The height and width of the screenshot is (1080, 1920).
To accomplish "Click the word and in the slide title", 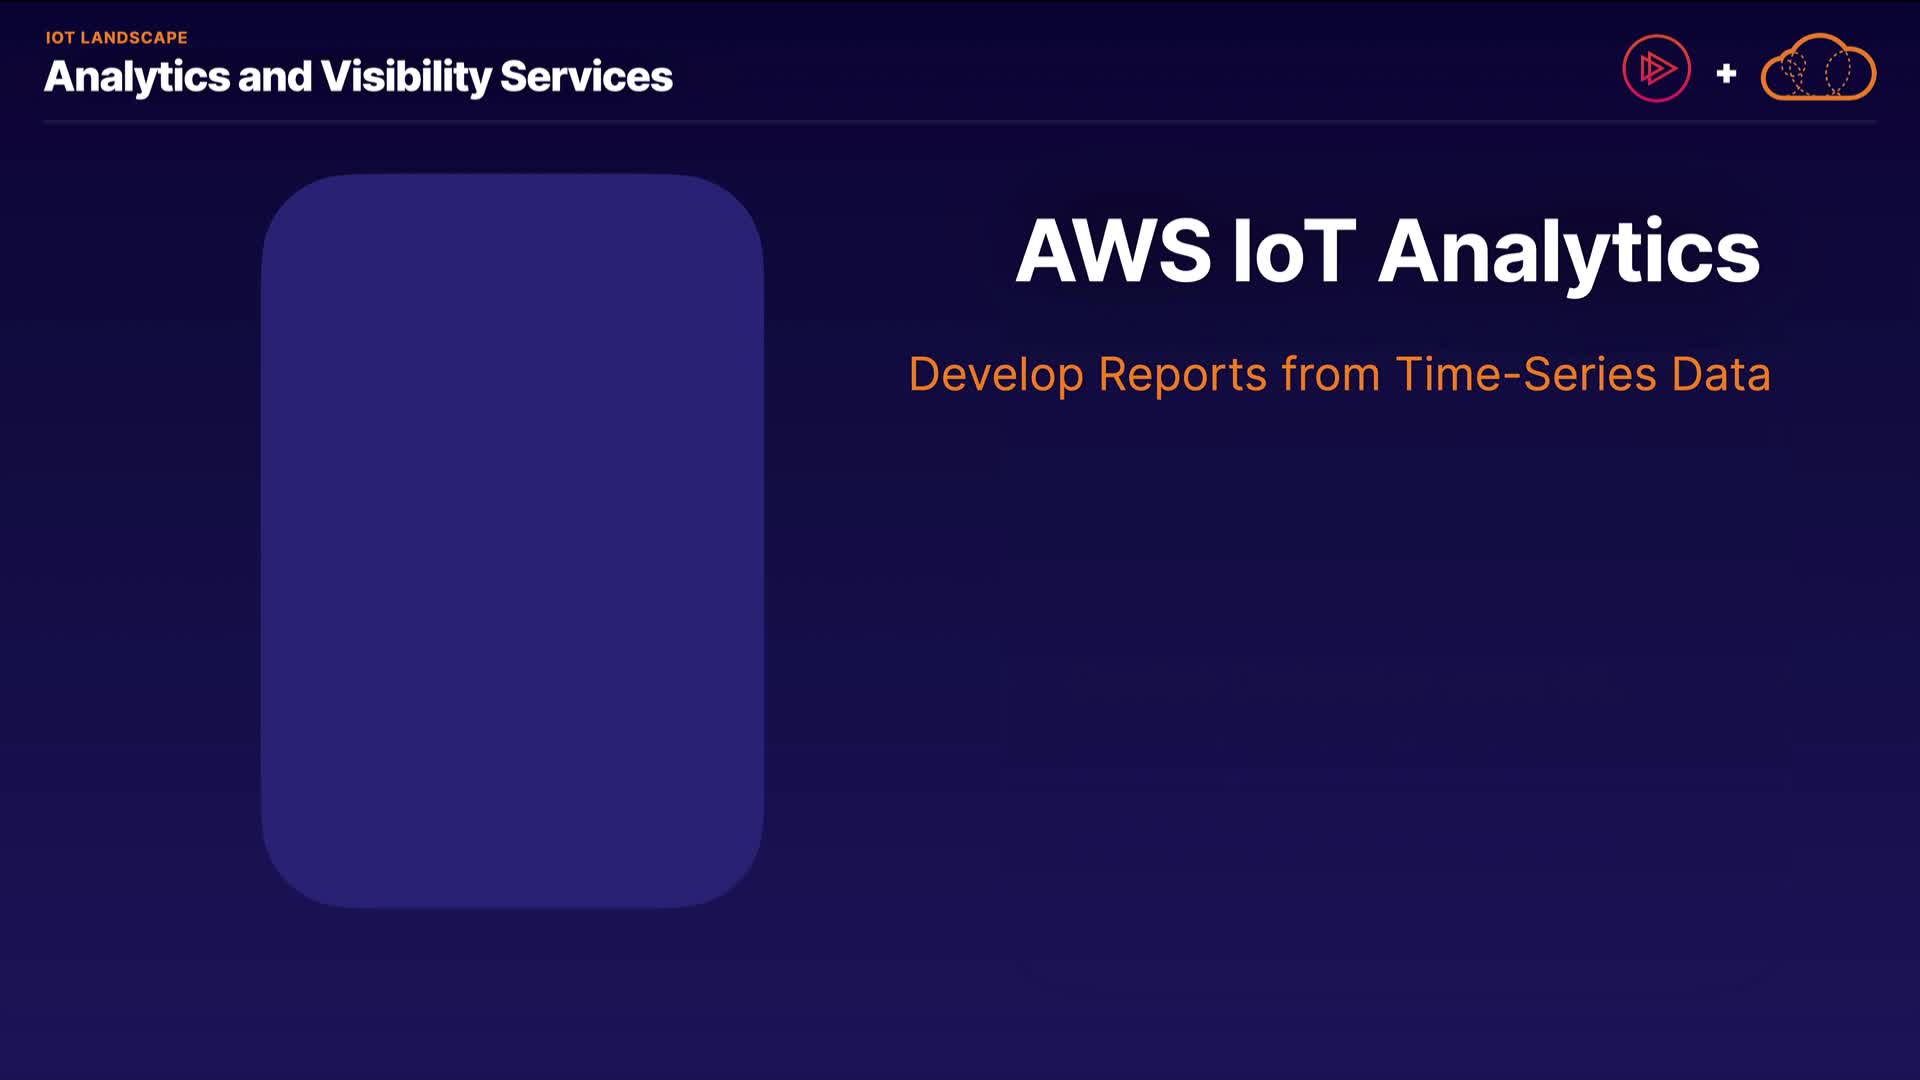I will (275, 77).
